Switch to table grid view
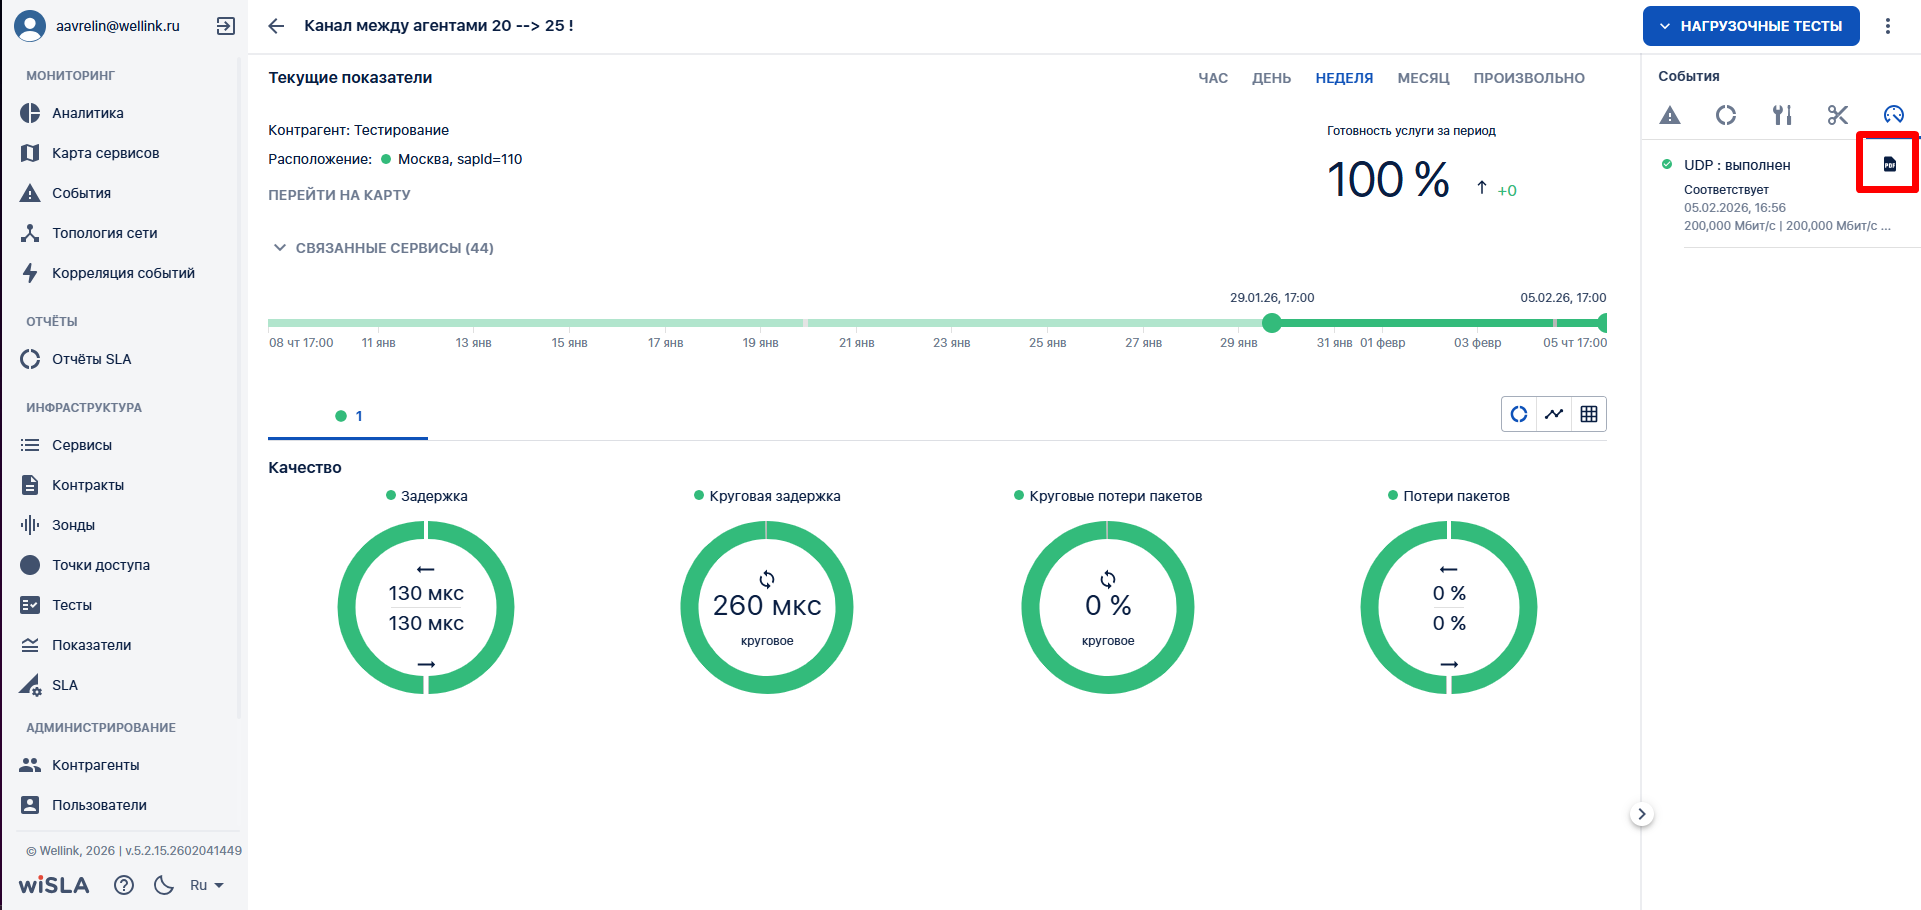The image size is (1921, 910). (1589, 414)
